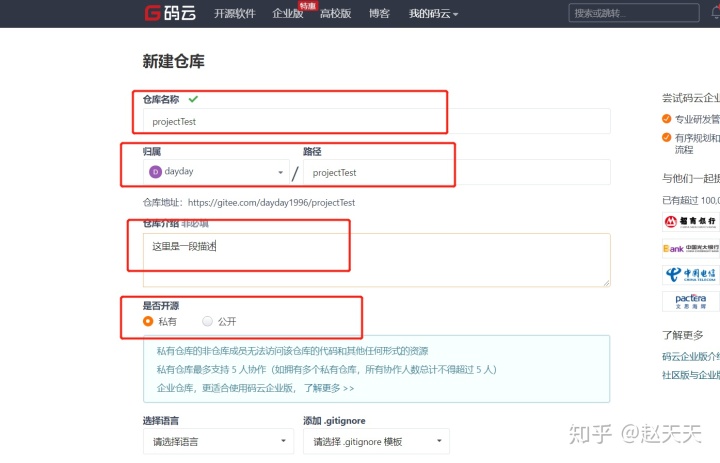720x463 pixels.
Task: Click the textarea resize handle corner
Action: click(x=607, y=283)
